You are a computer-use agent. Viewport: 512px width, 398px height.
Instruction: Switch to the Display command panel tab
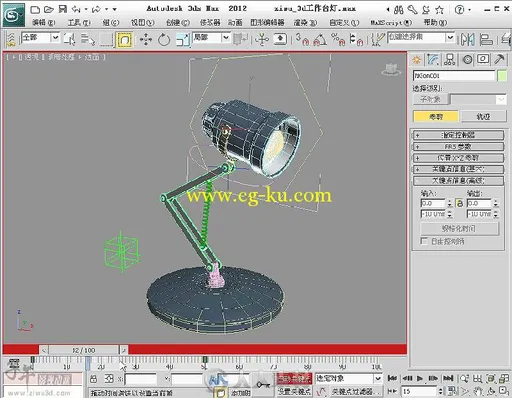tap(483, 60)
